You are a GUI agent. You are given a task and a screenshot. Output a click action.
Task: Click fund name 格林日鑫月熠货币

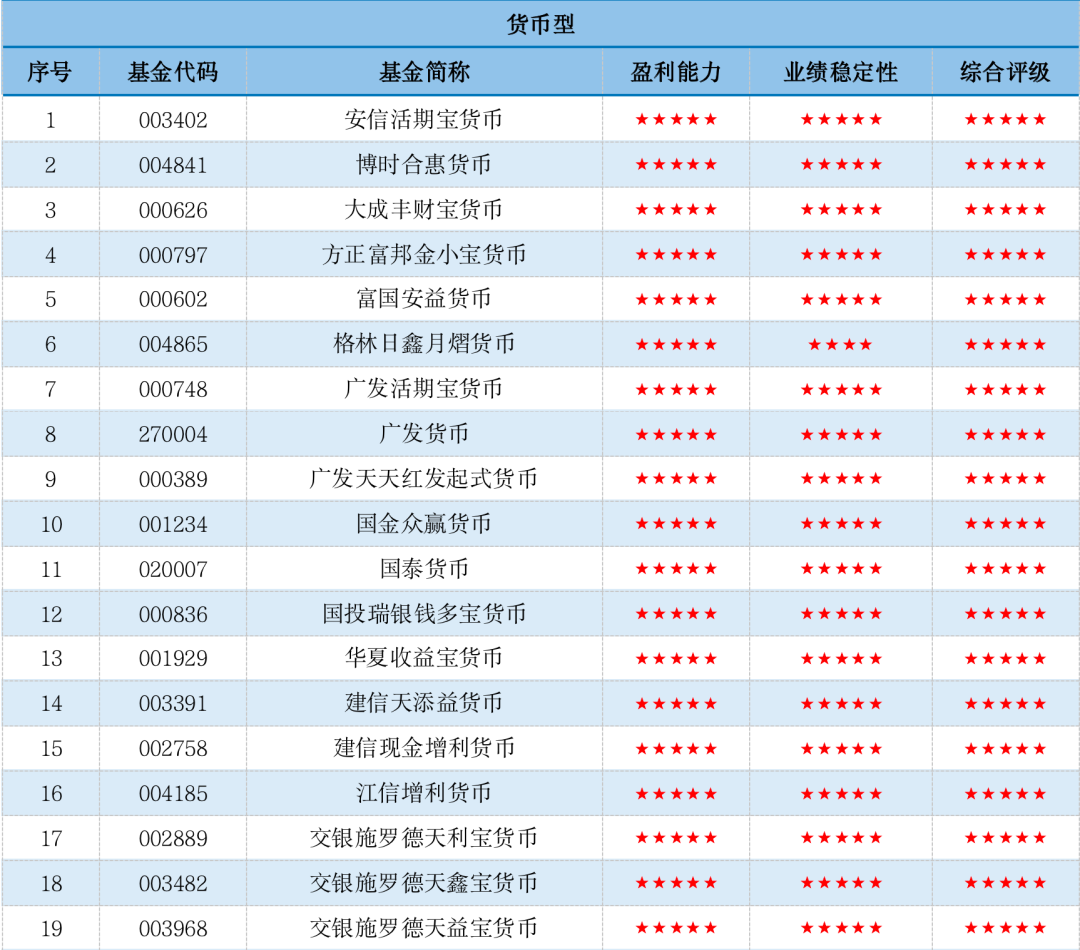click(424, 343)
